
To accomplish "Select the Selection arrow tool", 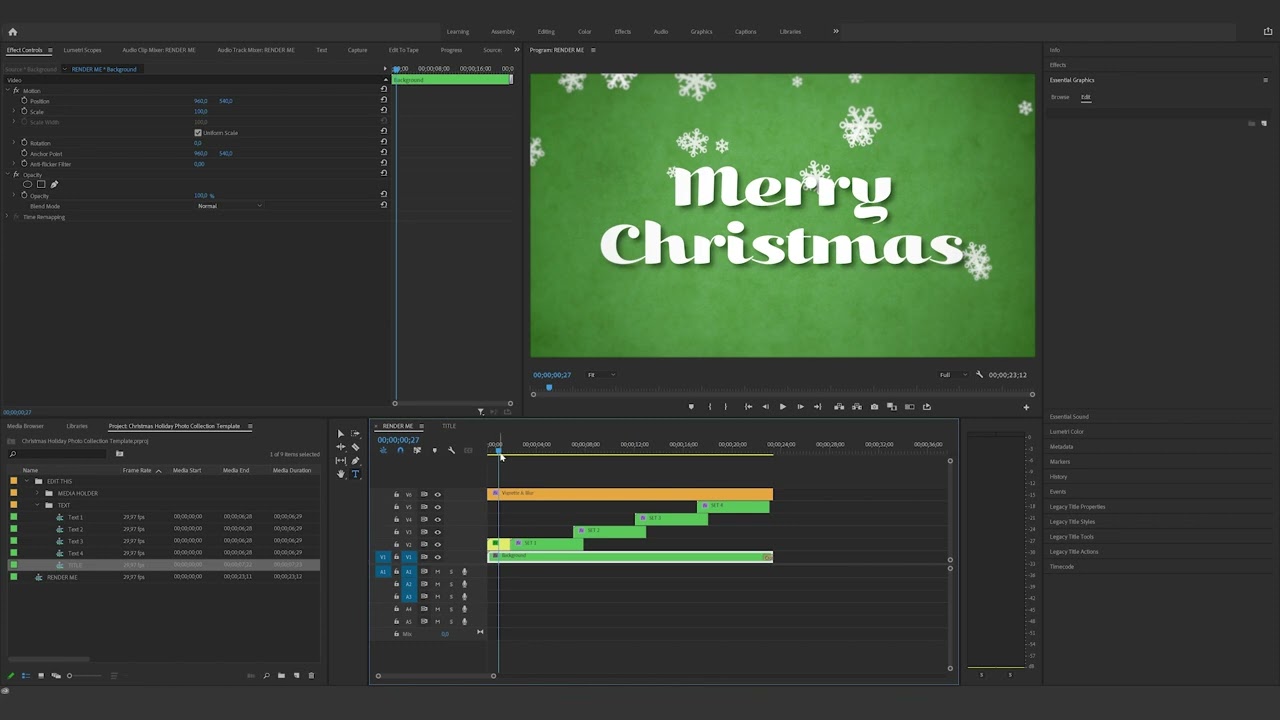I will coord(341,434).
